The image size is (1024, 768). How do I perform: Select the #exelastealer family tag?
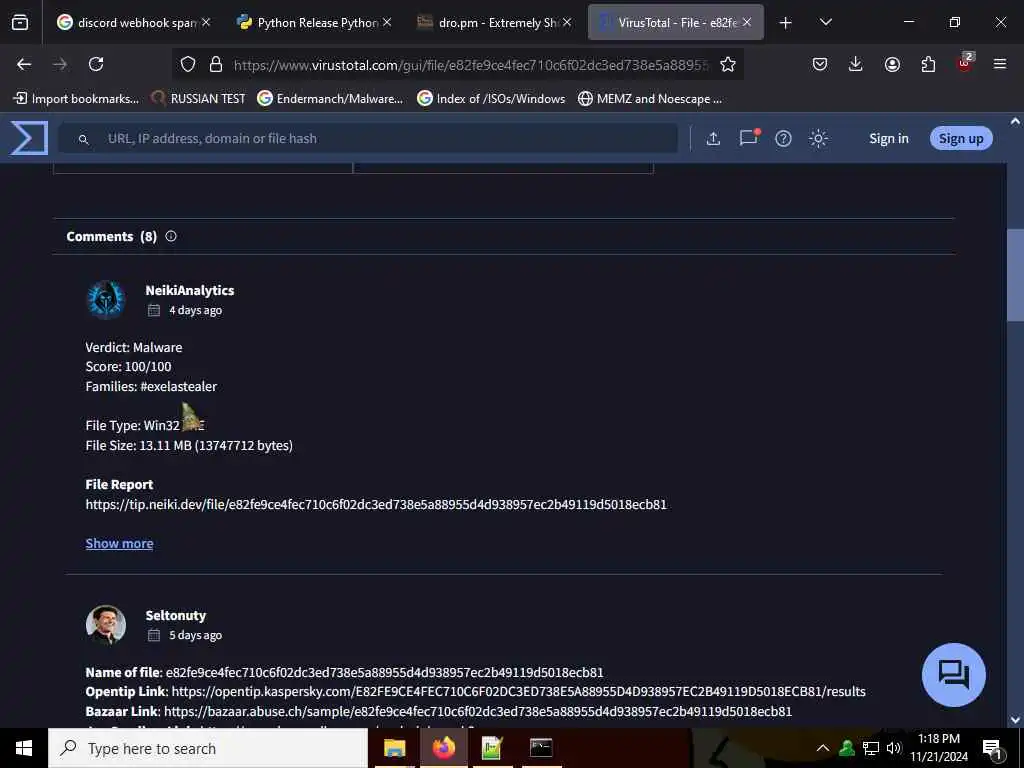click(x=178, y=387)
